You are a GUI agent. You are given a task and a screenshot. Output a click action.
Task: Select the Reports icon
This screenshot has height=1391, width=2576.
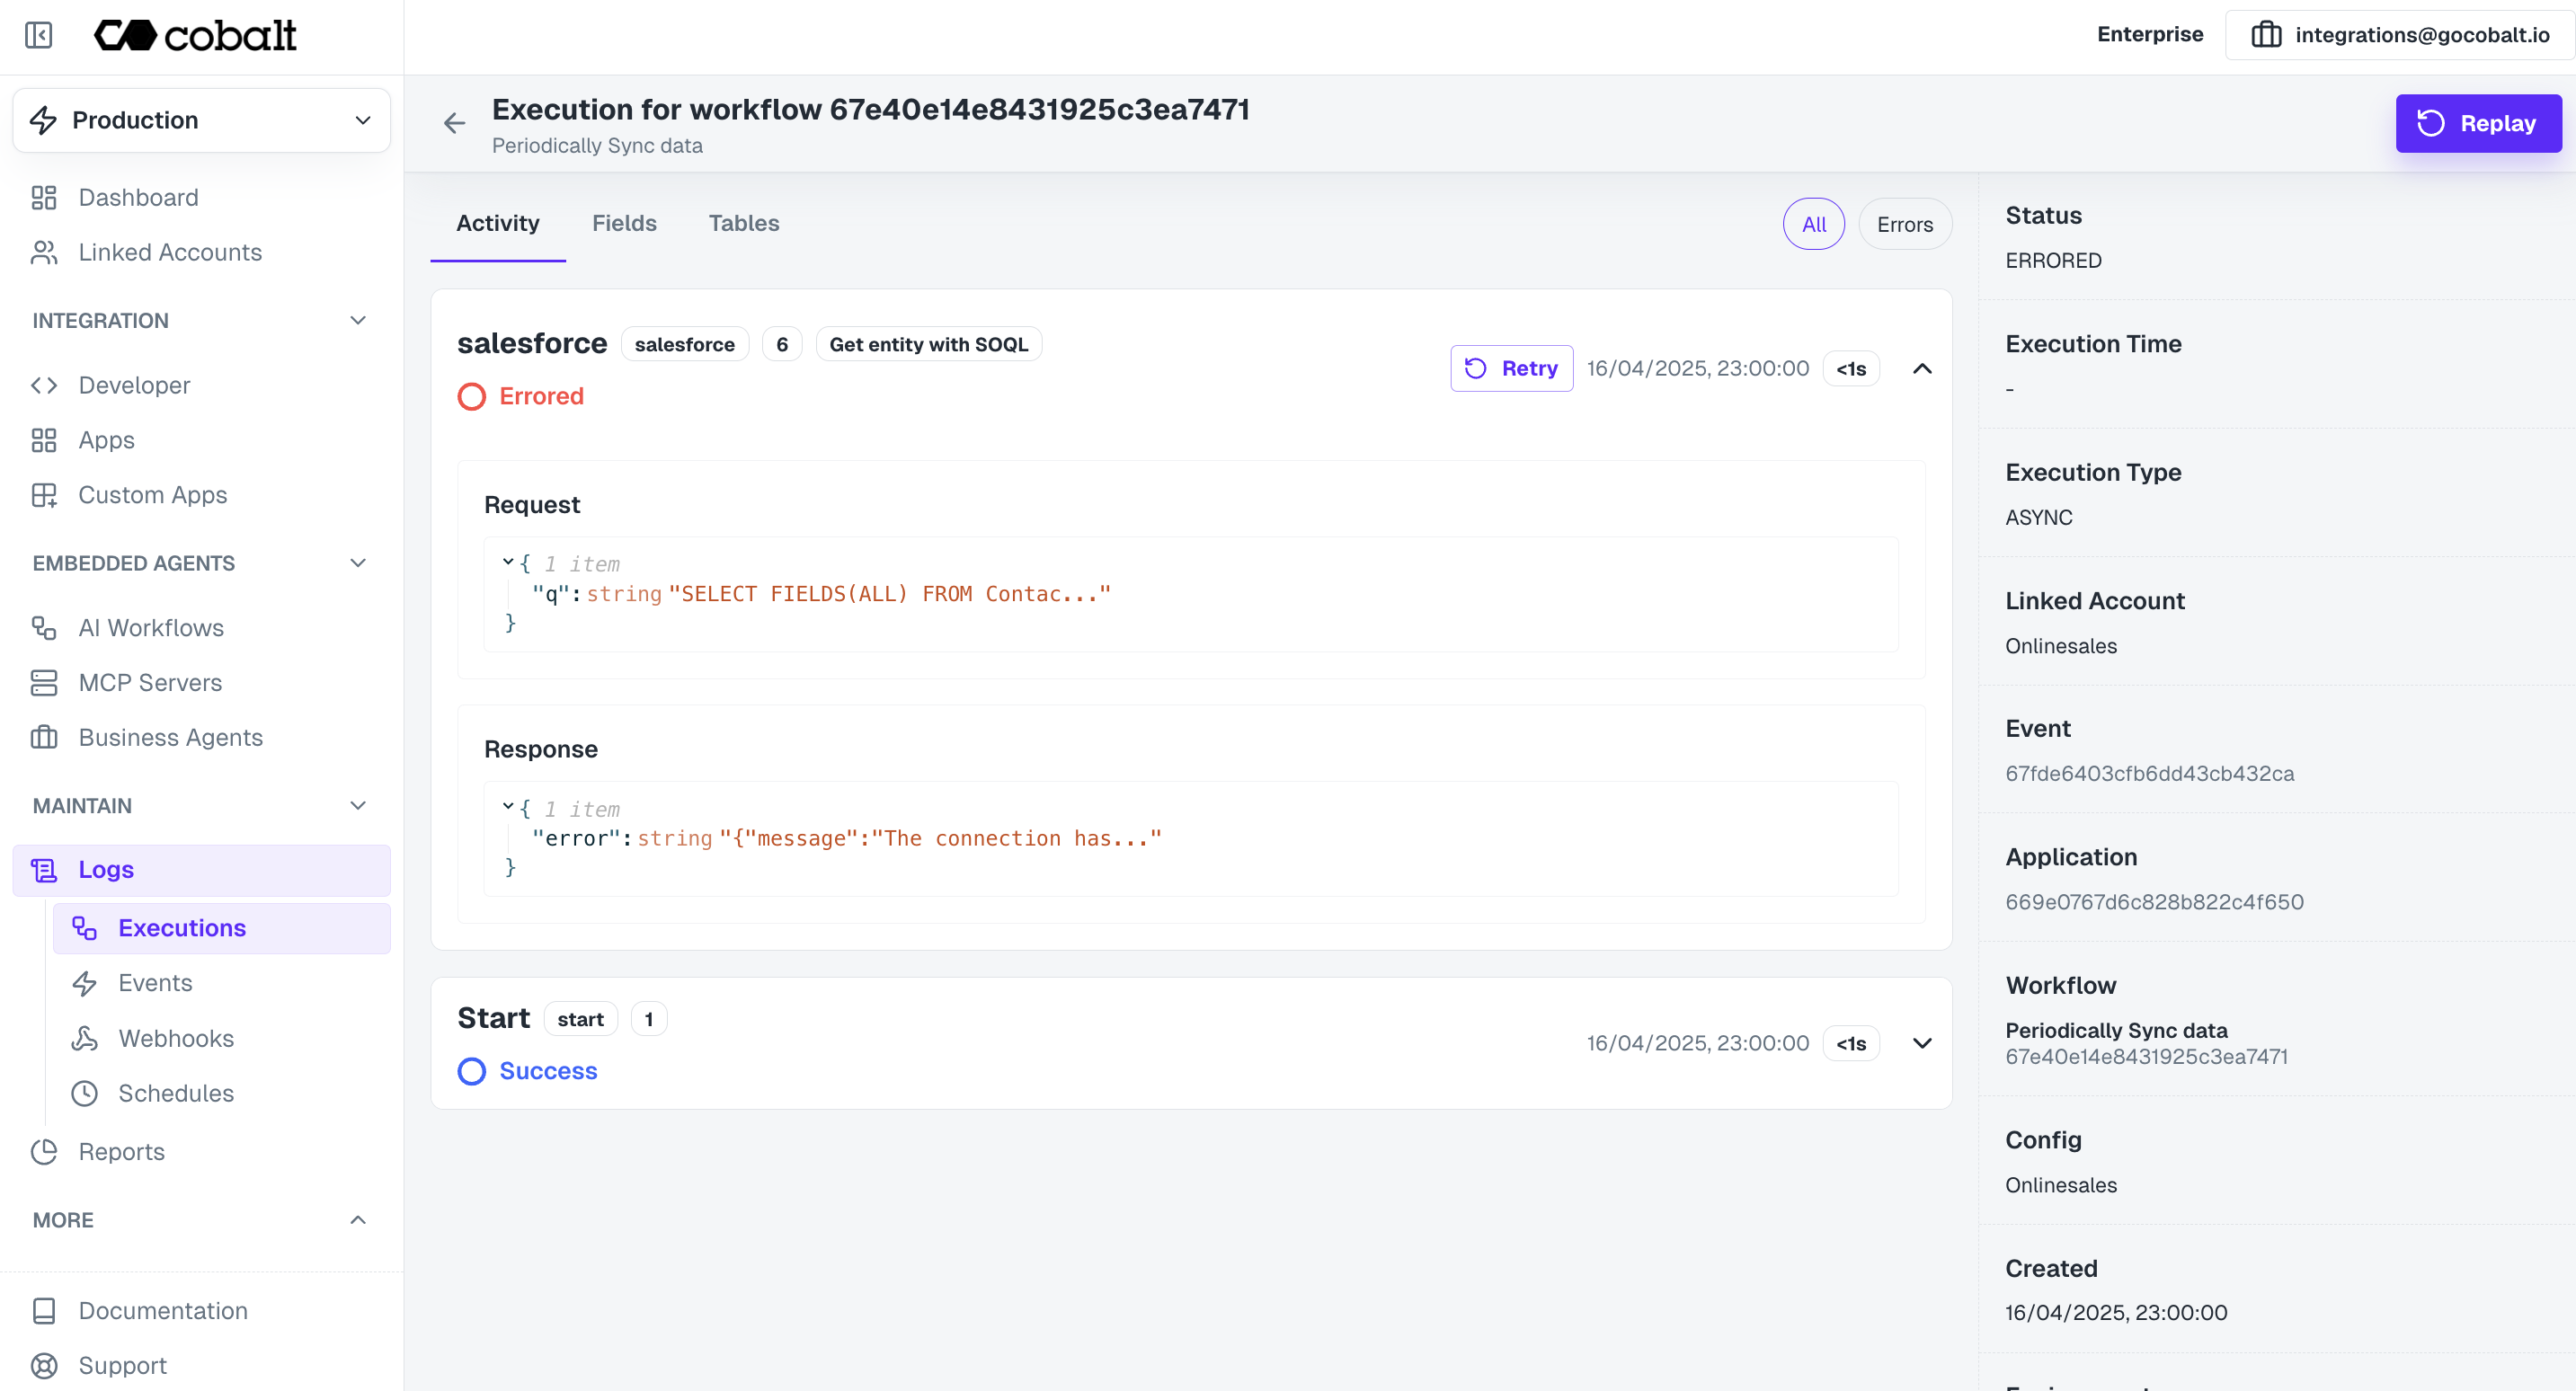point(42,1151)
